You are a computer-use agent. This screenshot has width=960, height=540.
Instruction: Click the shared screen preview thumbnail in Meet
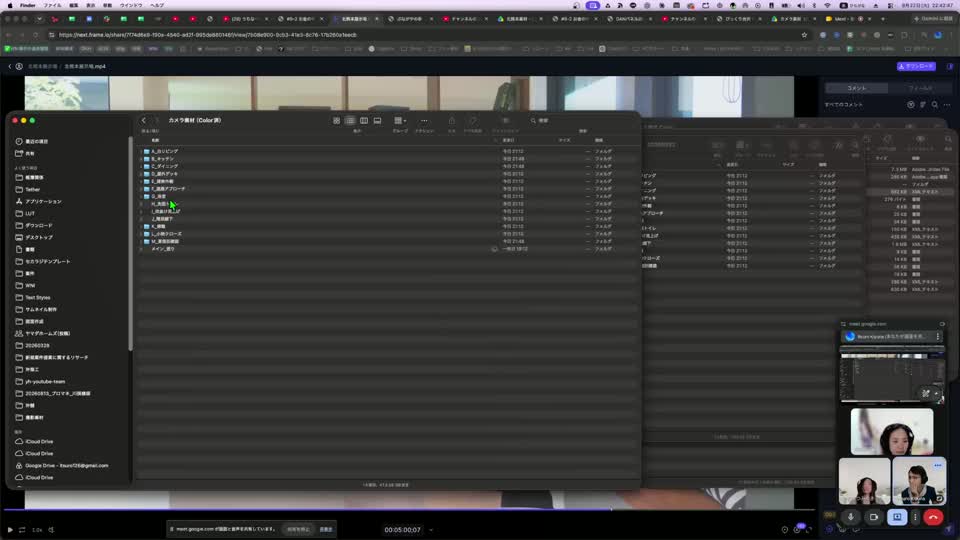(892, 377)
